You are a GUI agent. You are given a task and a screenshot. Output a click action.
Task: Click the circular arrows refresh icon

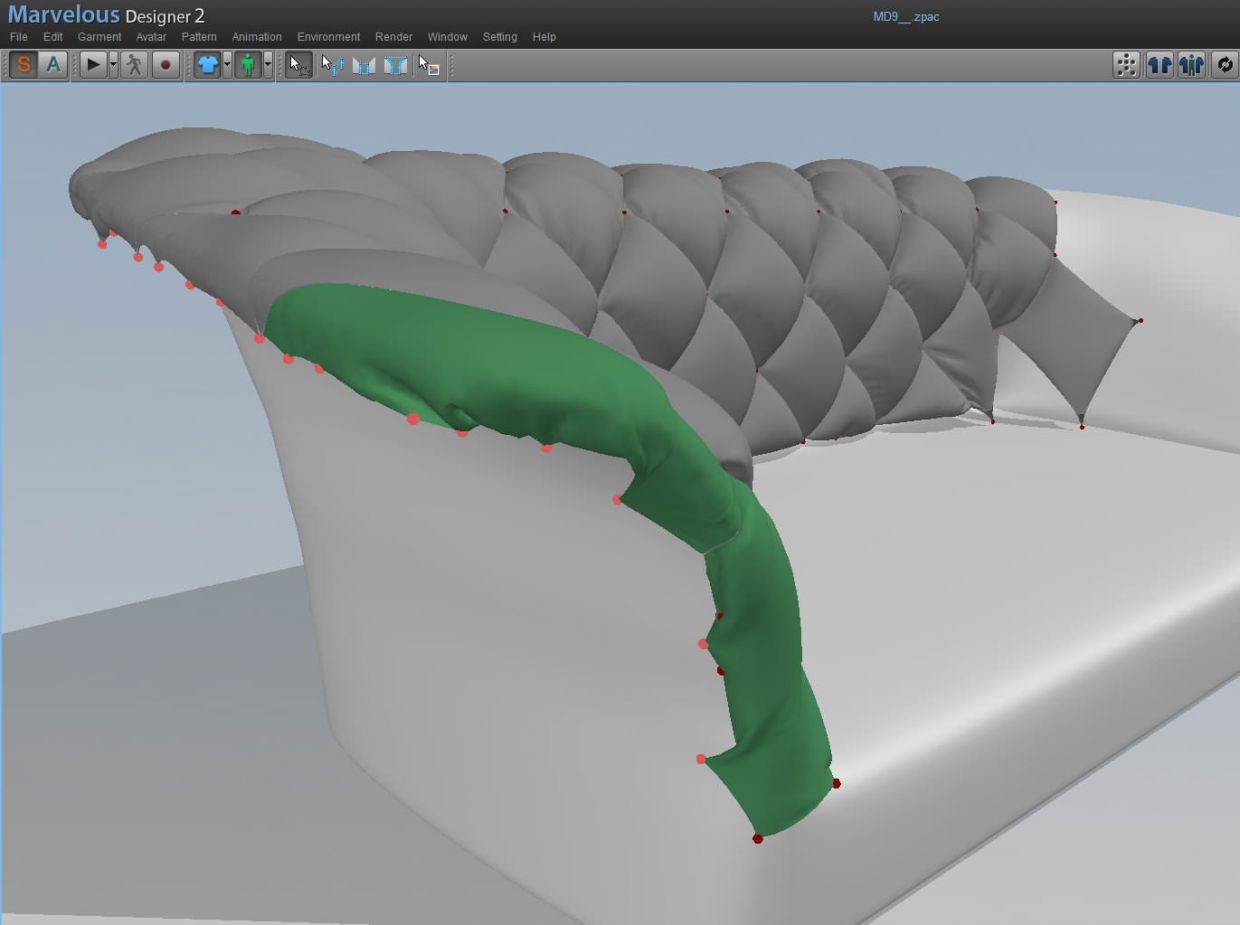pyautogui.click(x=1225, y=65)
